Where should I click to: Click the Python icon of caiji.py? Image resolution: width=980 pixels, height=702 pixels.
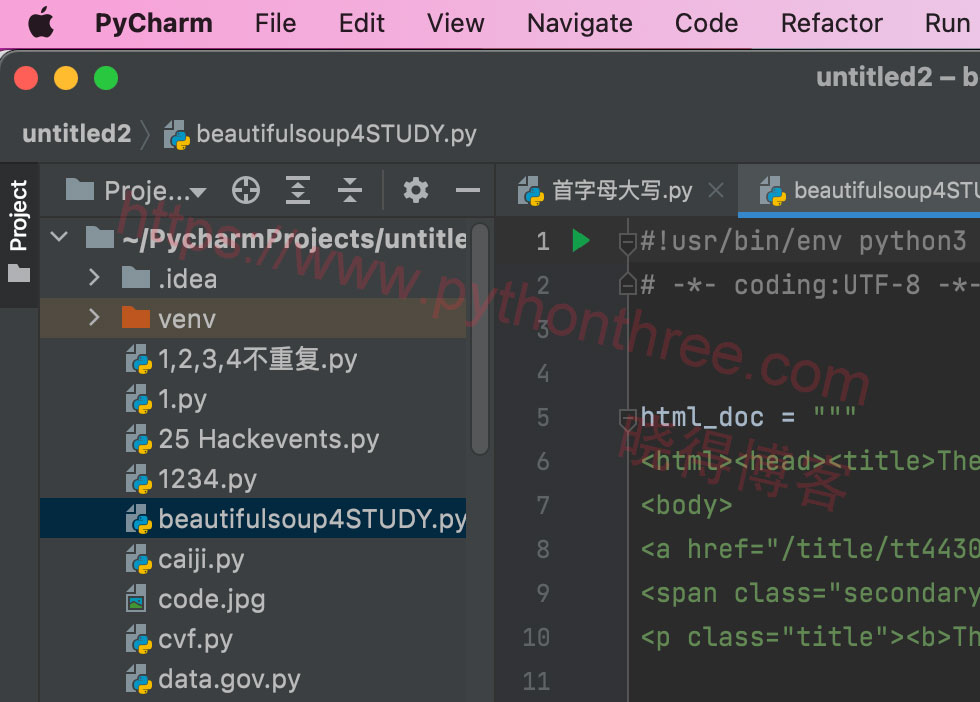coord(138,559)
